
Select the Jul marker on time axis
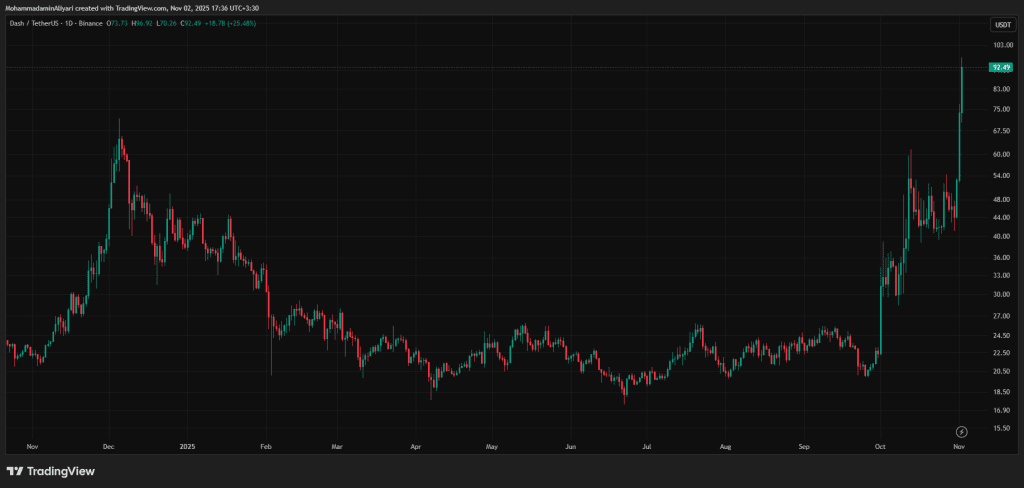tap(647, 446)
